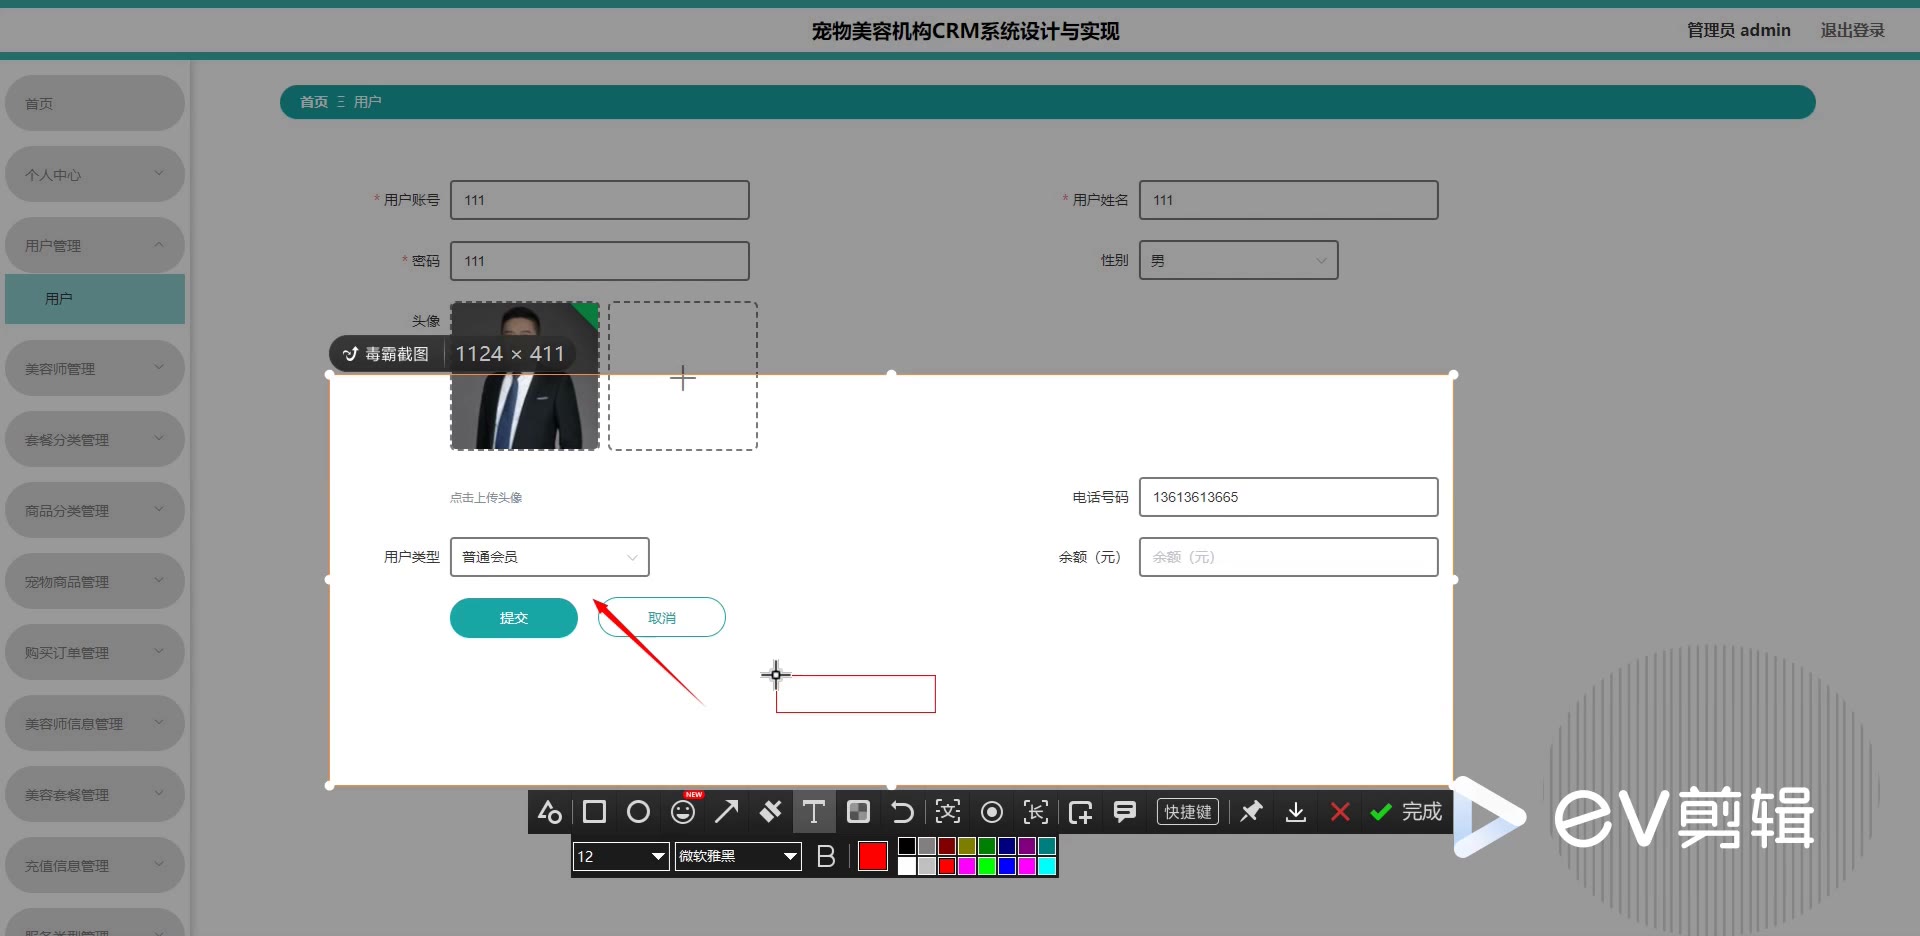Click 完成 to finish screenshot
The image size is (1920, 936).
coord(1407,812)
